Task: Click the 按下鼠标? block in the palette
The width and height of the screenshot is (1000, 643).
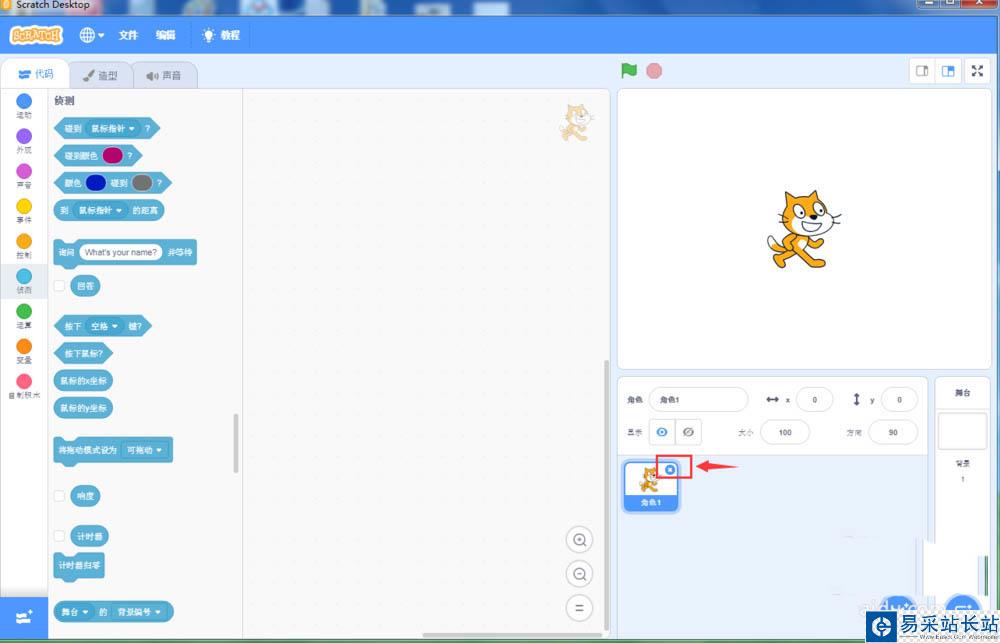Action: pyautogui.click(x=84, y=353)
